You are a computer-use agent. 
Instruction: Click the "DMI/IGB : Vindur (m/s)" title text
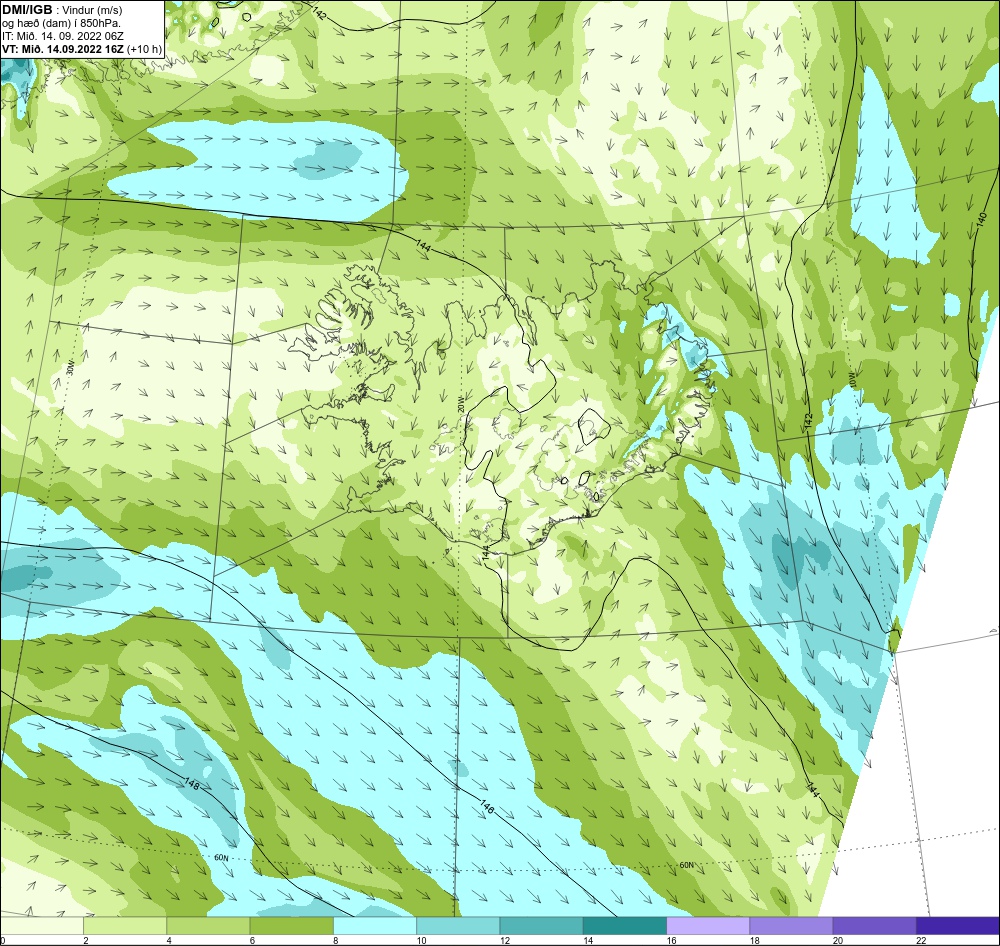pyautogui.click(x=62, y=10)
